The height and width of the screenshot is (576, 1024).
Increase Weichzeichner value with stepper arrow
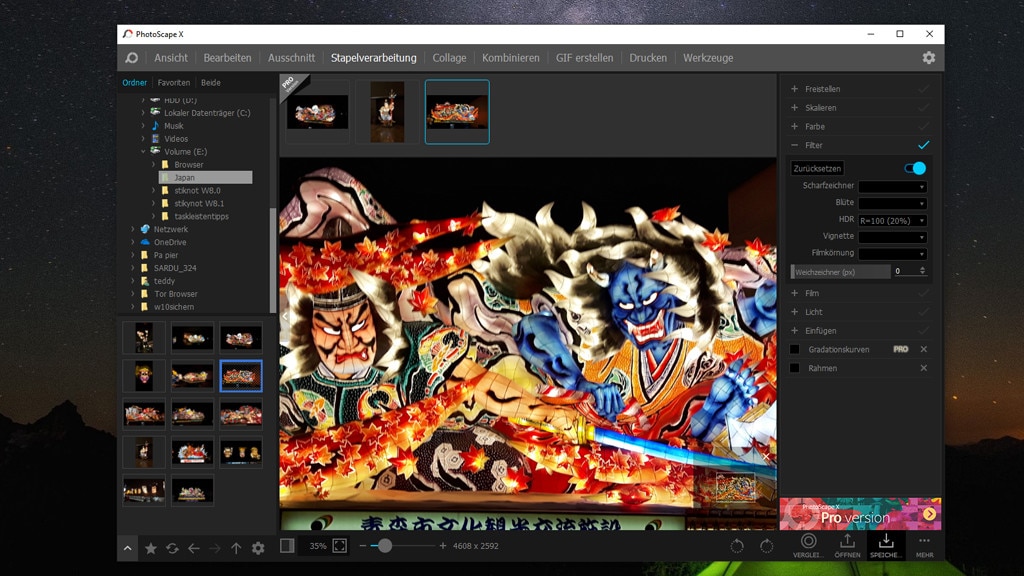click(x=922, y=268)
